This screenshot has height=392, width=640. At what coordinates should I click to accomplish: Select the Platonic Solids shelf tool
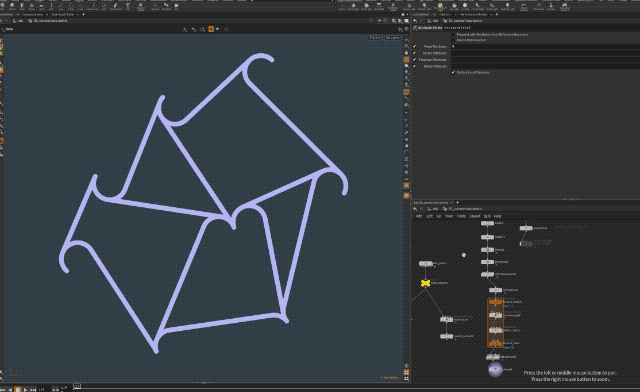pos(141,6)
